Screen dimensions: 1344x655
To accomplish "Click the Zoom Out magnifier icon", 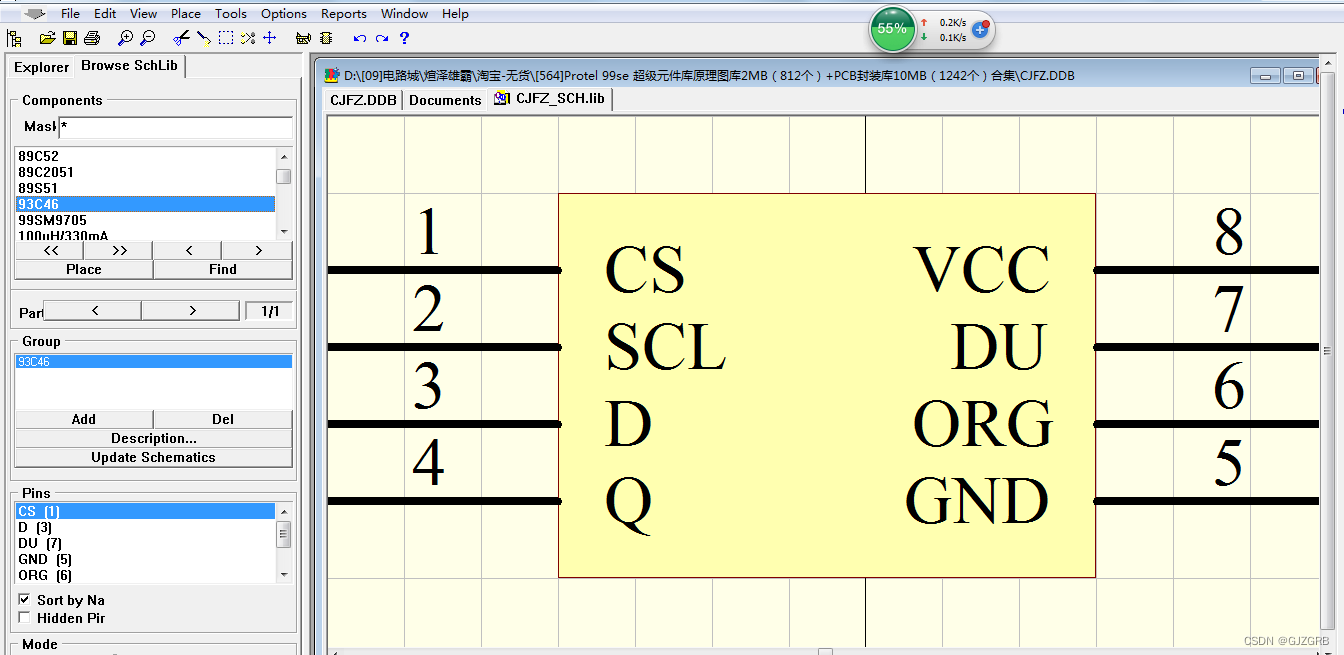I will [x=148, y=38].
